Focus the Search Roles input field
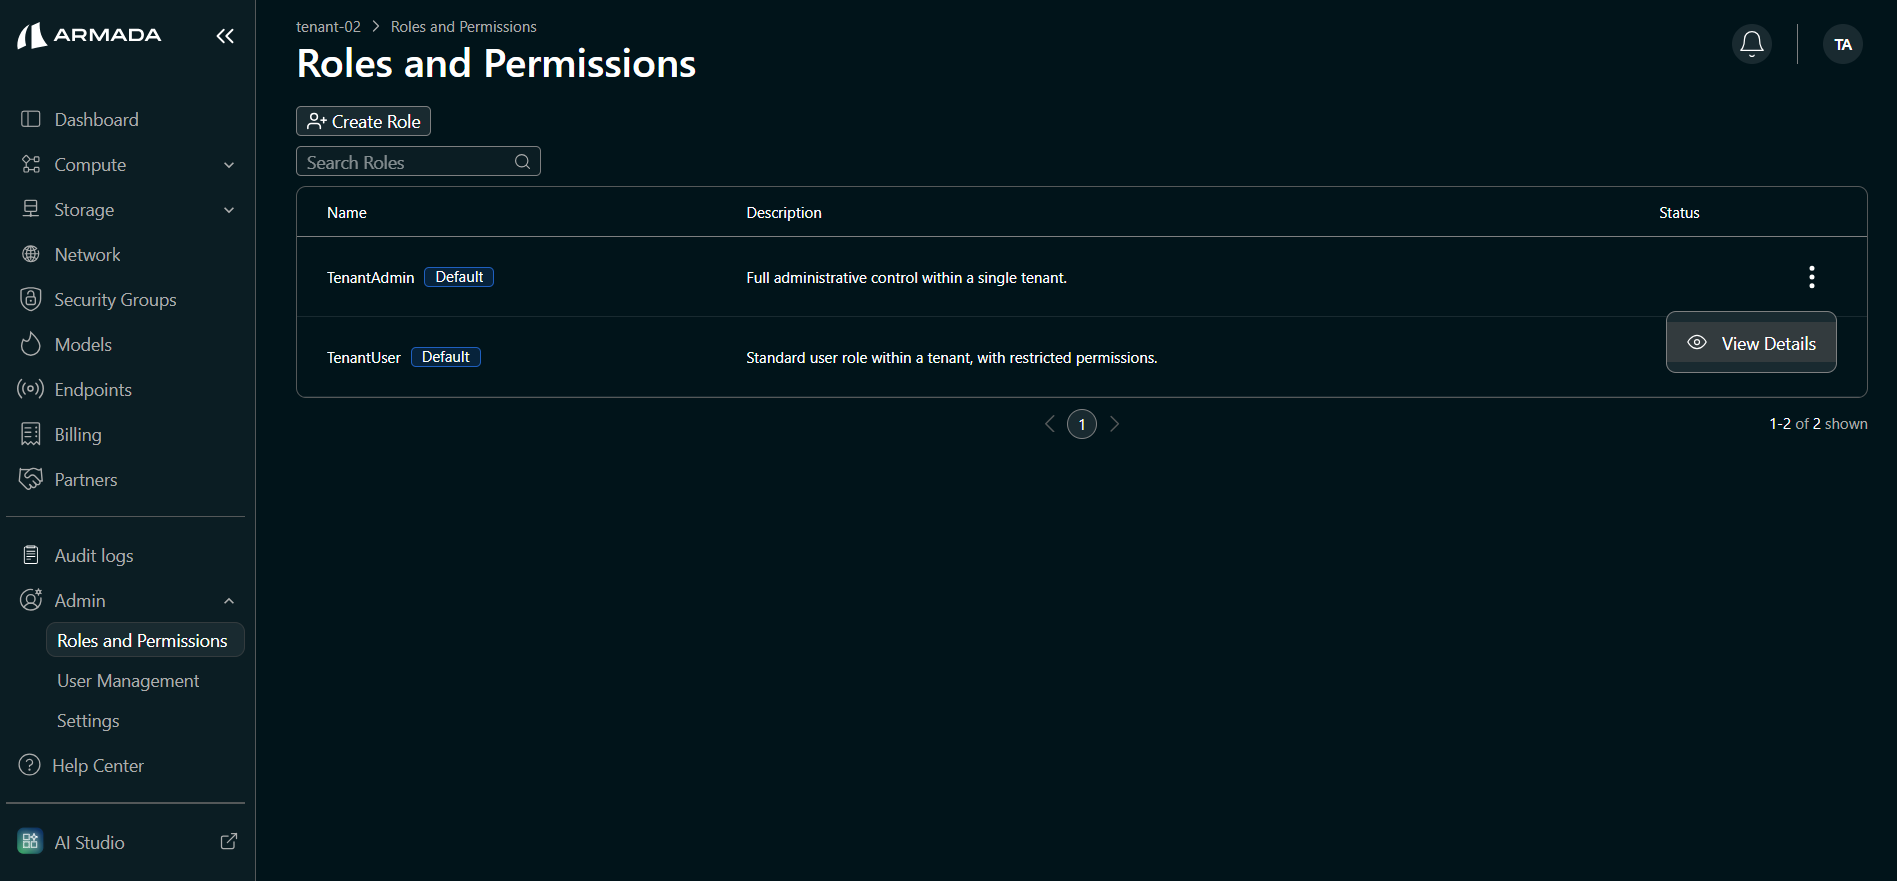Viewport: 1897px width, 881px height. pos(418,162)
